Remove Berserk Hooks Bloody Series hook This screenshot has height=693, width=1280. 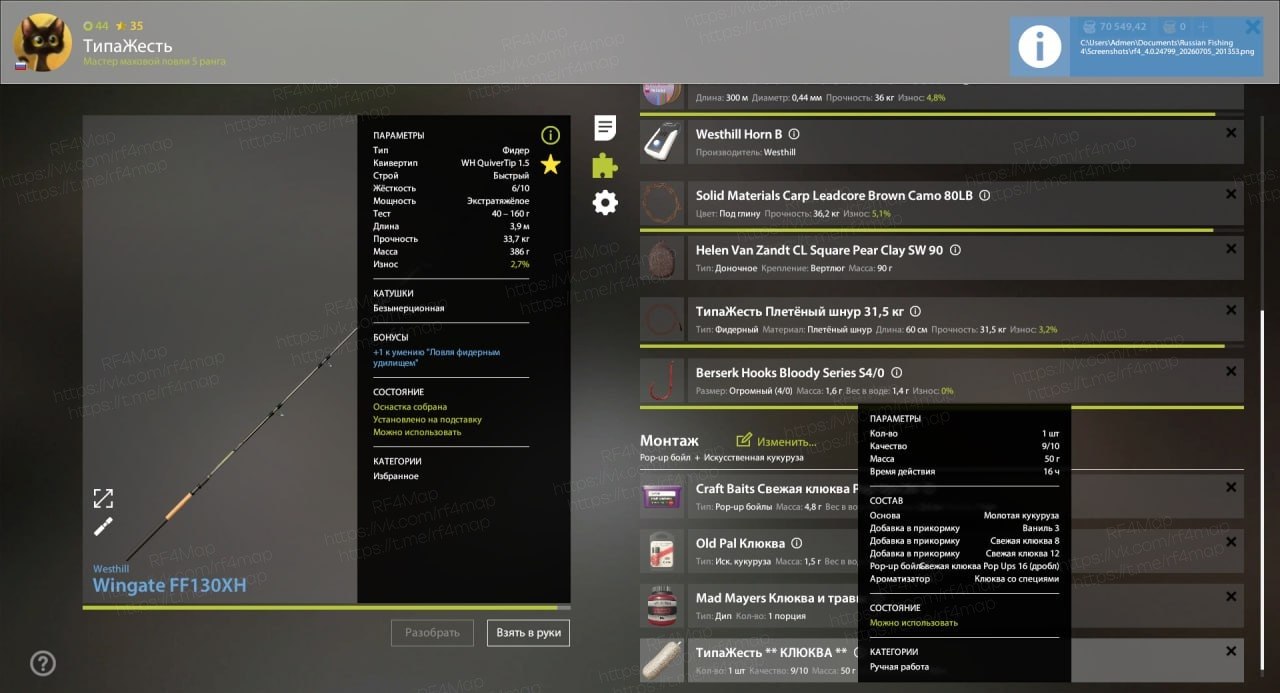(1231, 371)
